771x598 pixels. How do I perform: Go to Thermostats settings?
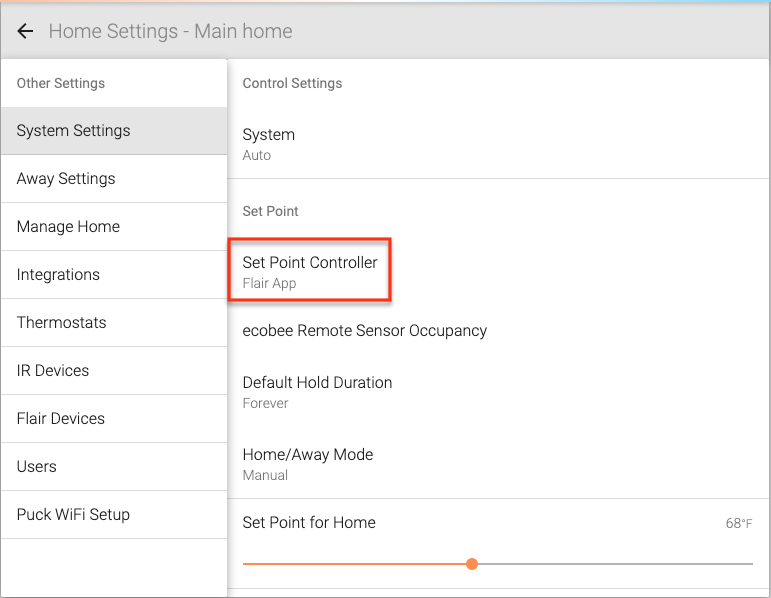114,323
